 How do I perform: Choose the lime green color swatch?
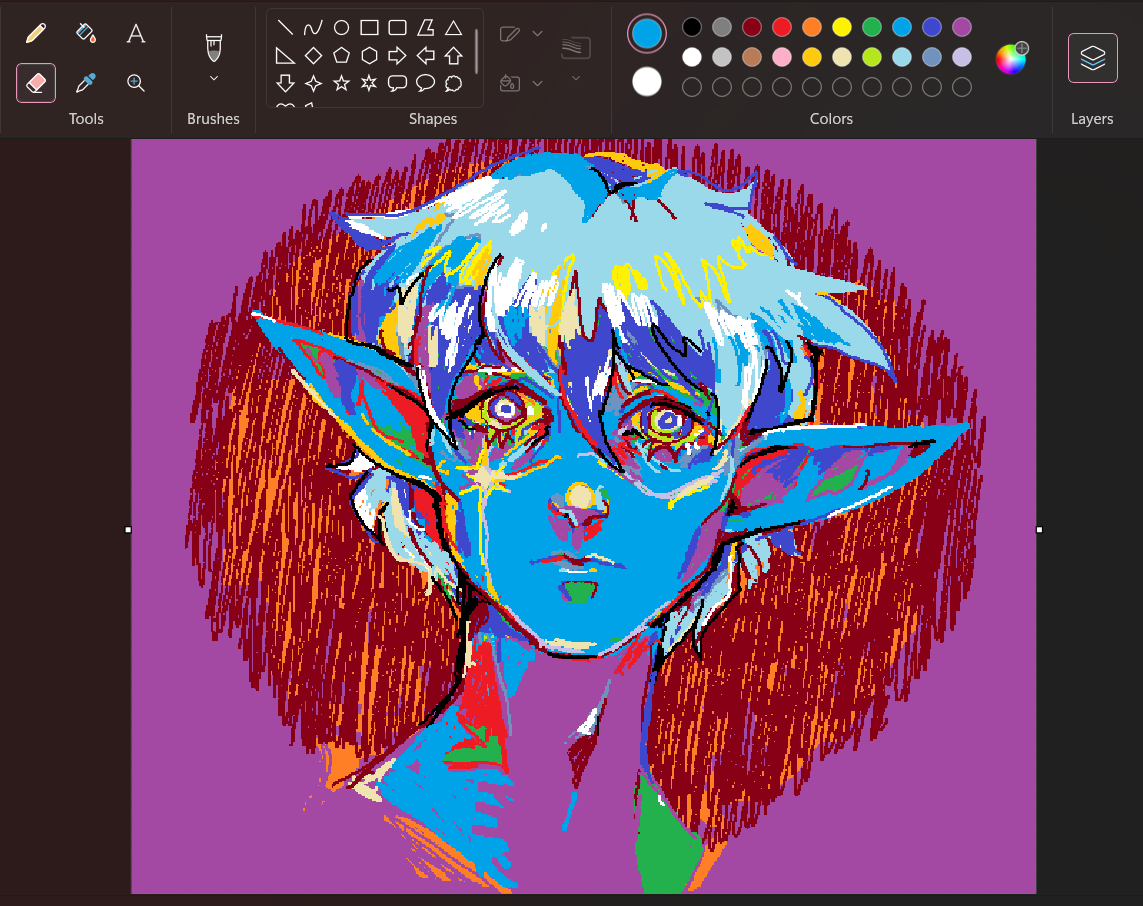(872, 57)
